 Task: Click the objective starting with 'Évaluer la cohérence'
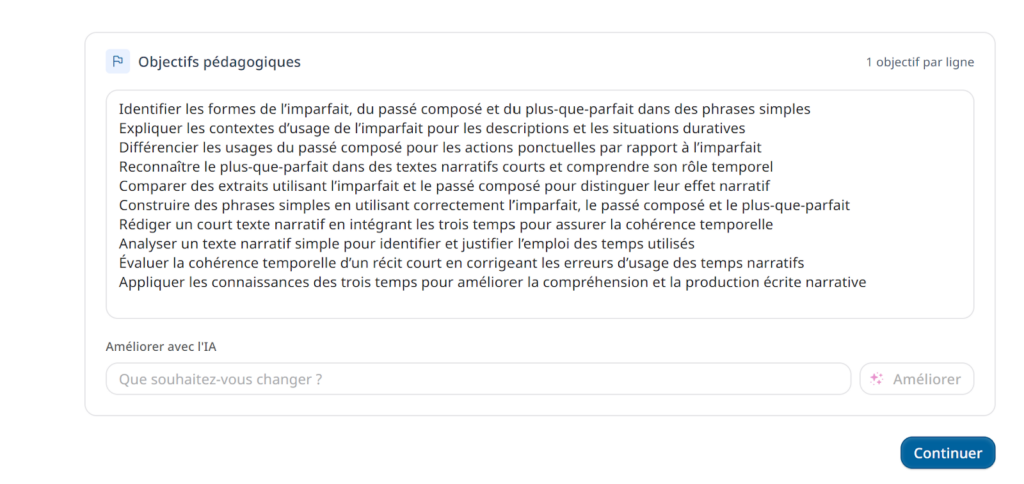pos(461,263)
